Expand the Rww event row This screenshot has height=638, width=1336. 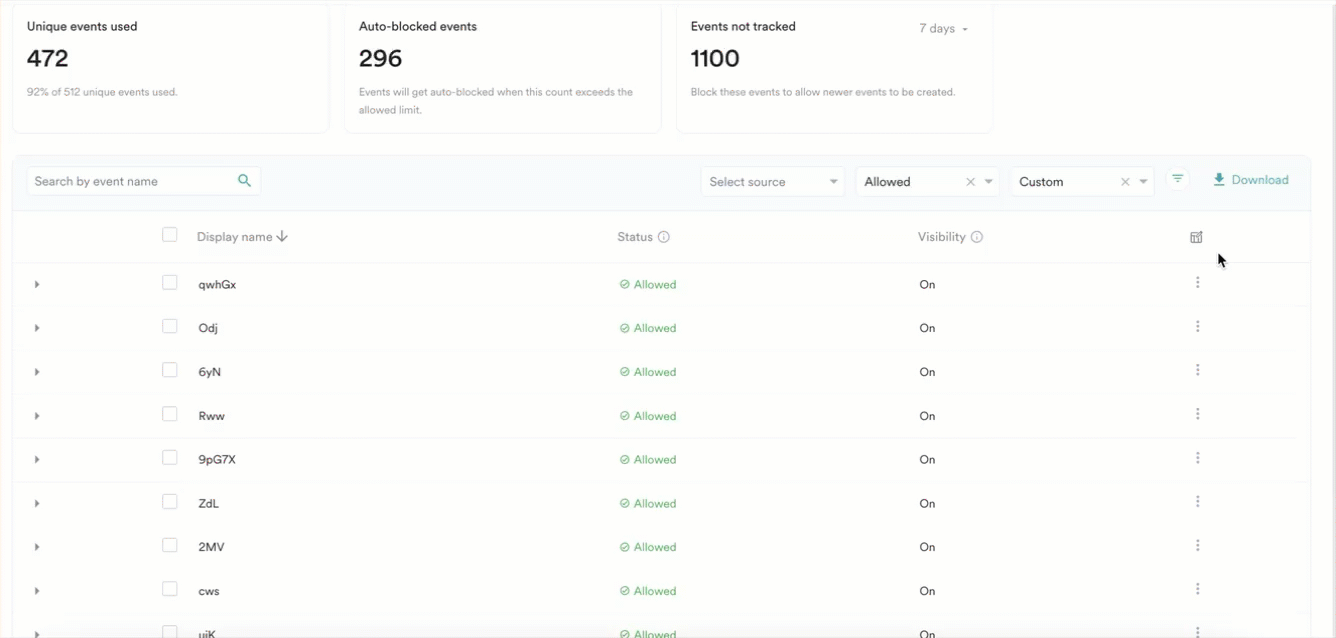37,416
